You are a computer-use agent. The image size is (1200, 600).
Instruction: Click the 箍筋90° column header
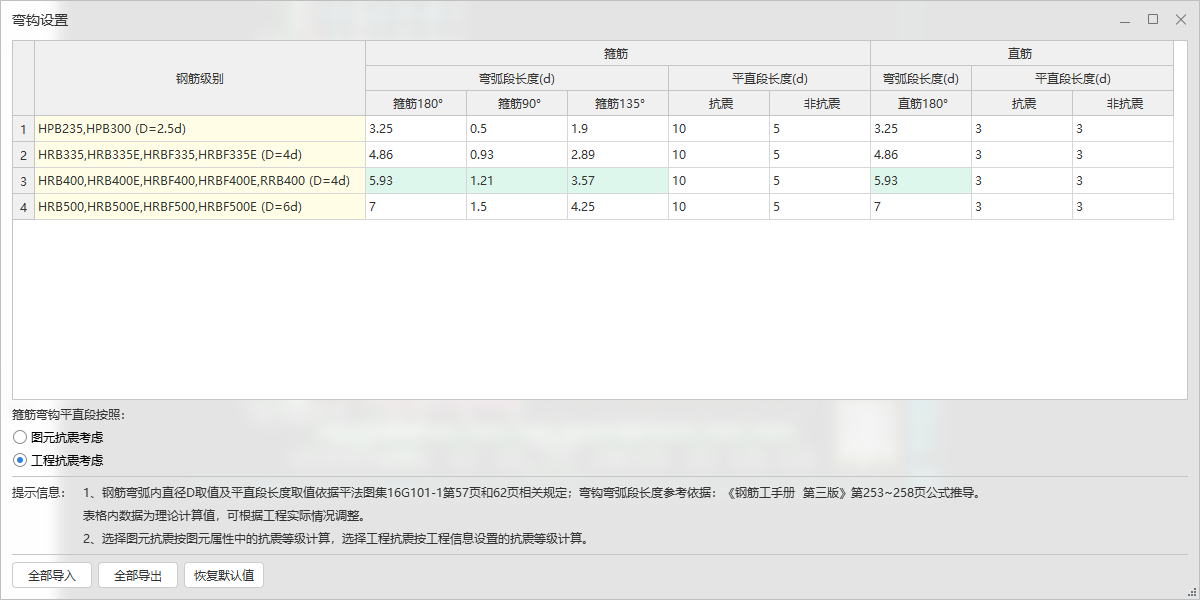tap(517, 103)
